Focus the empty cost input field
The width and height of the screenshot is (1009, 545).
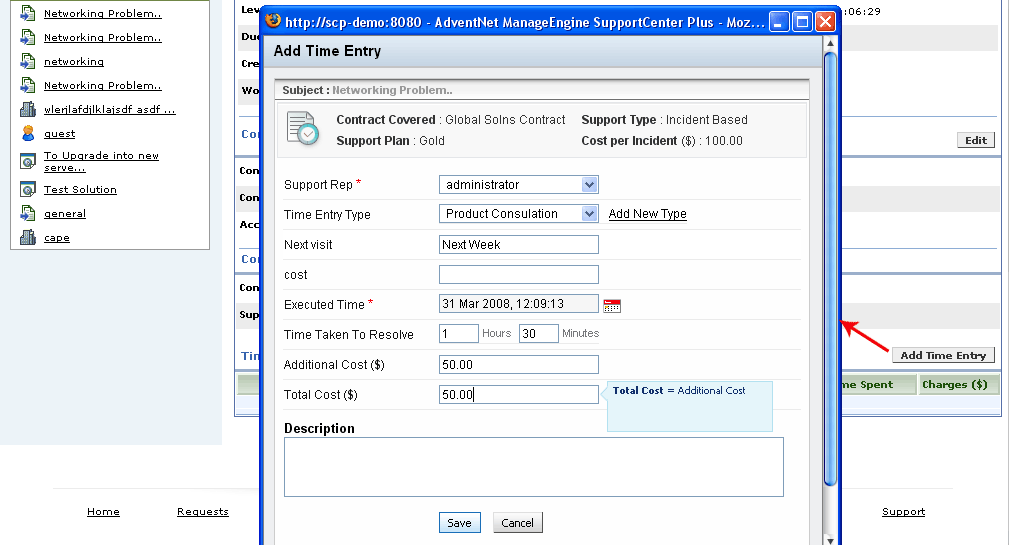(519, 275)
